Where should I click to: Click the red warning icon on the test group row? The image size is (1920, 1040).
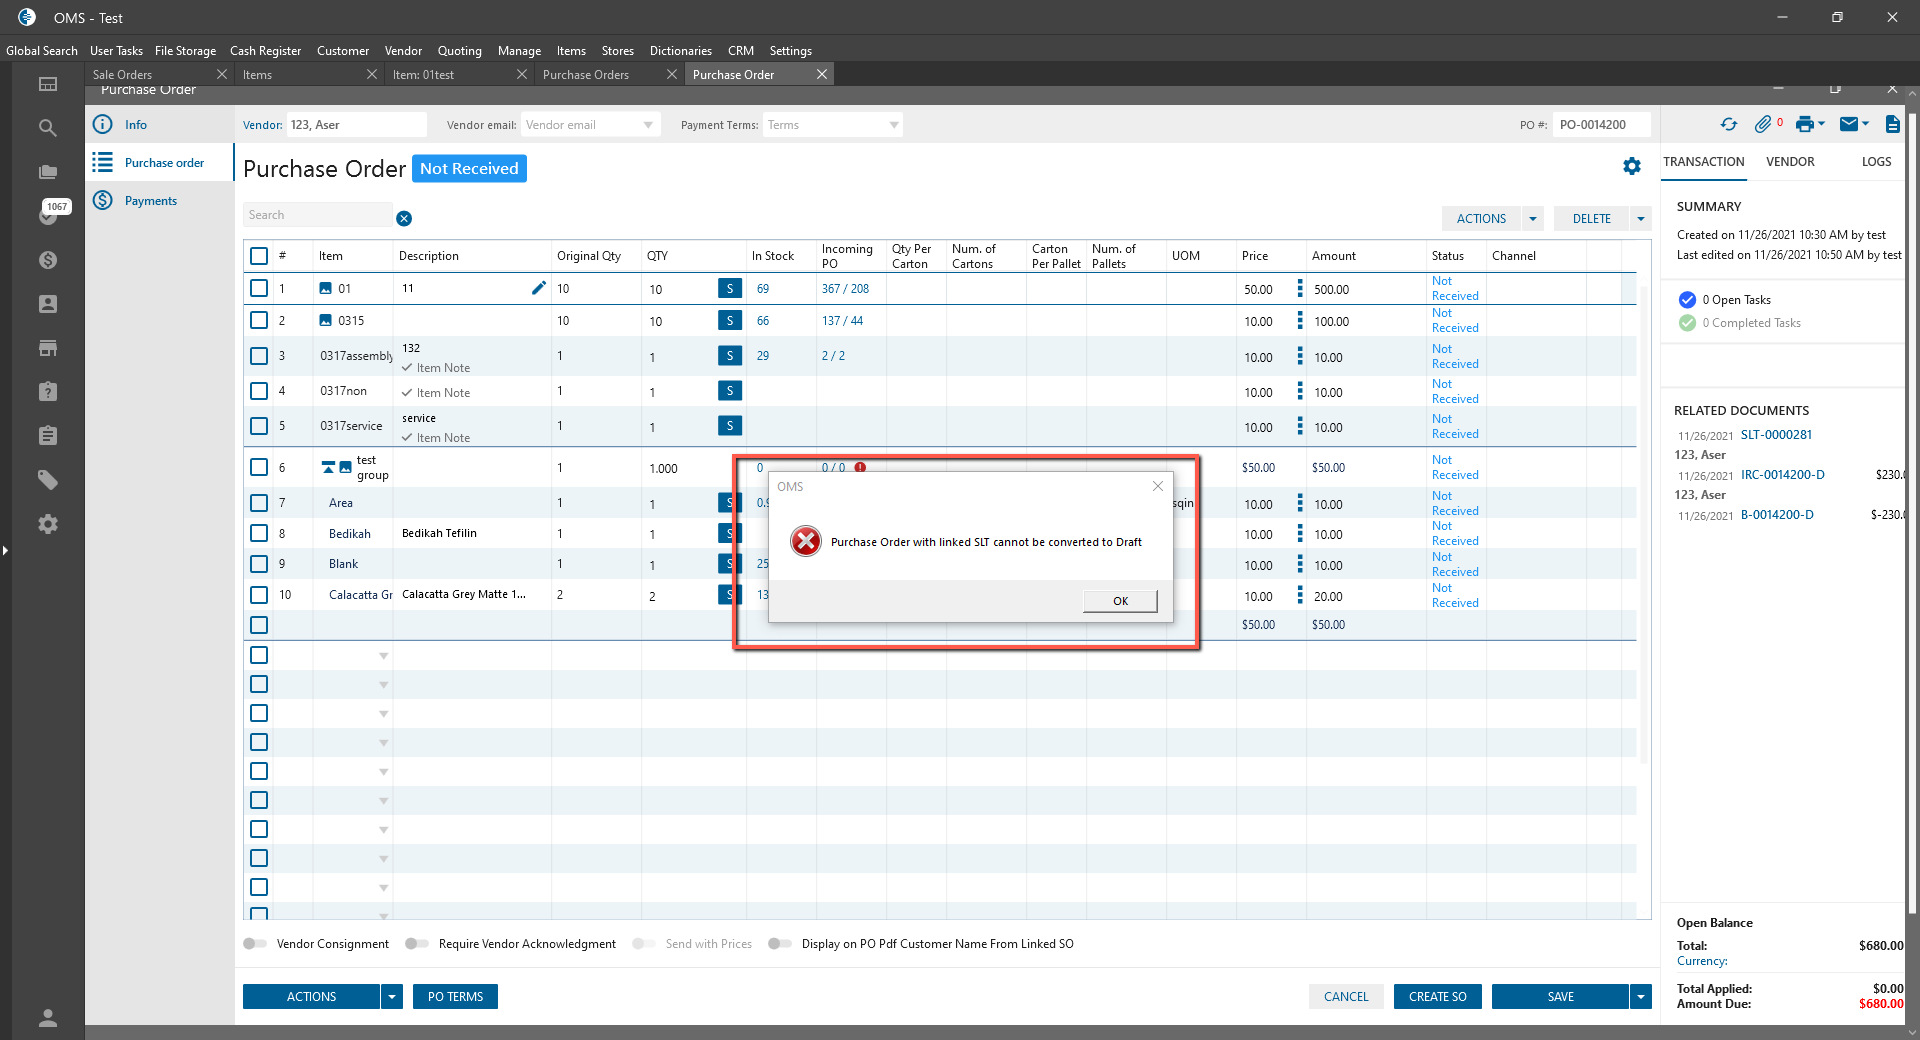860,467
